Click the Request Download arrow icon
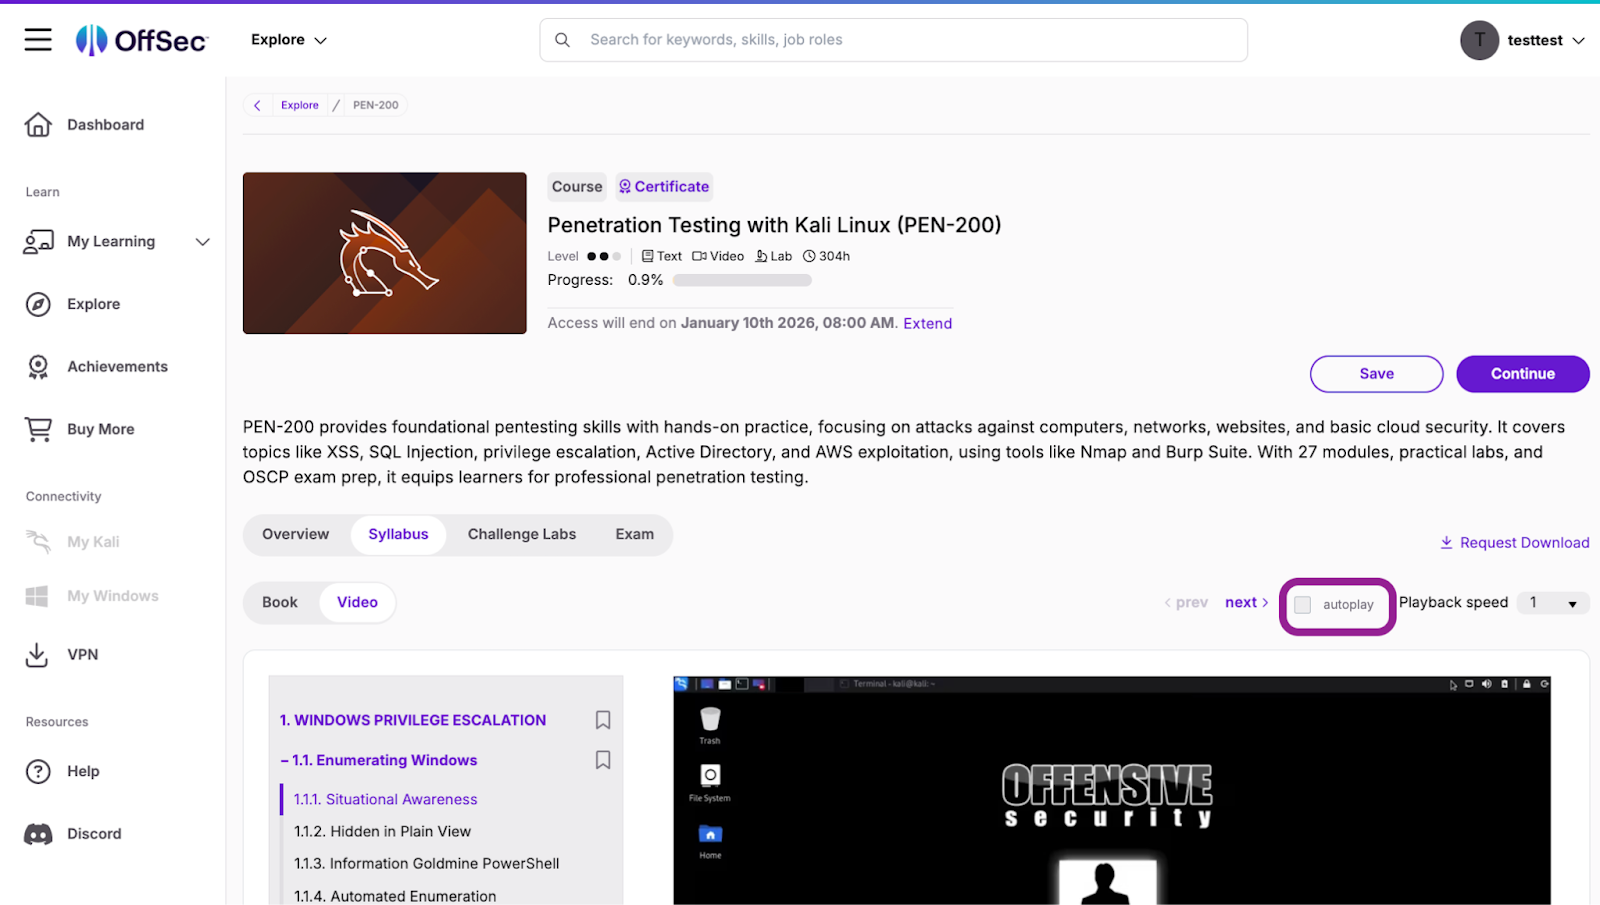Image resolution: width=1600 pixels, height=905 pixels. (1446, 542)
